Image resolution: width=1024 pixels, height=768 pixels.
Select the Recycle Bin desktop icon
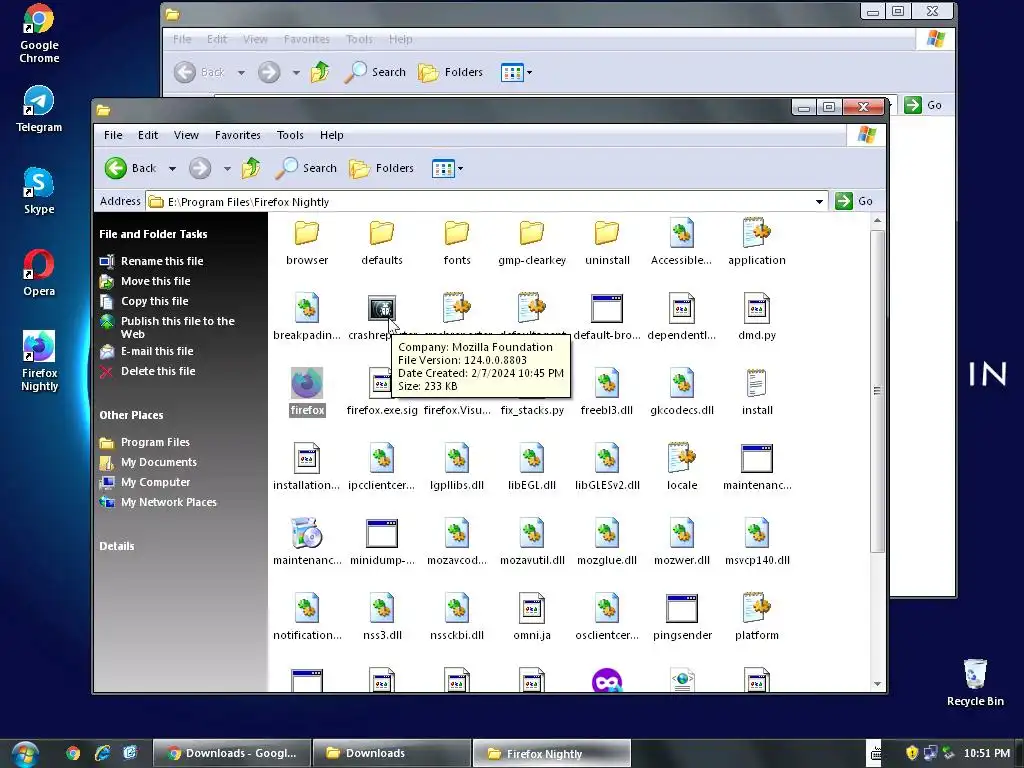click(x=975, y=682)
